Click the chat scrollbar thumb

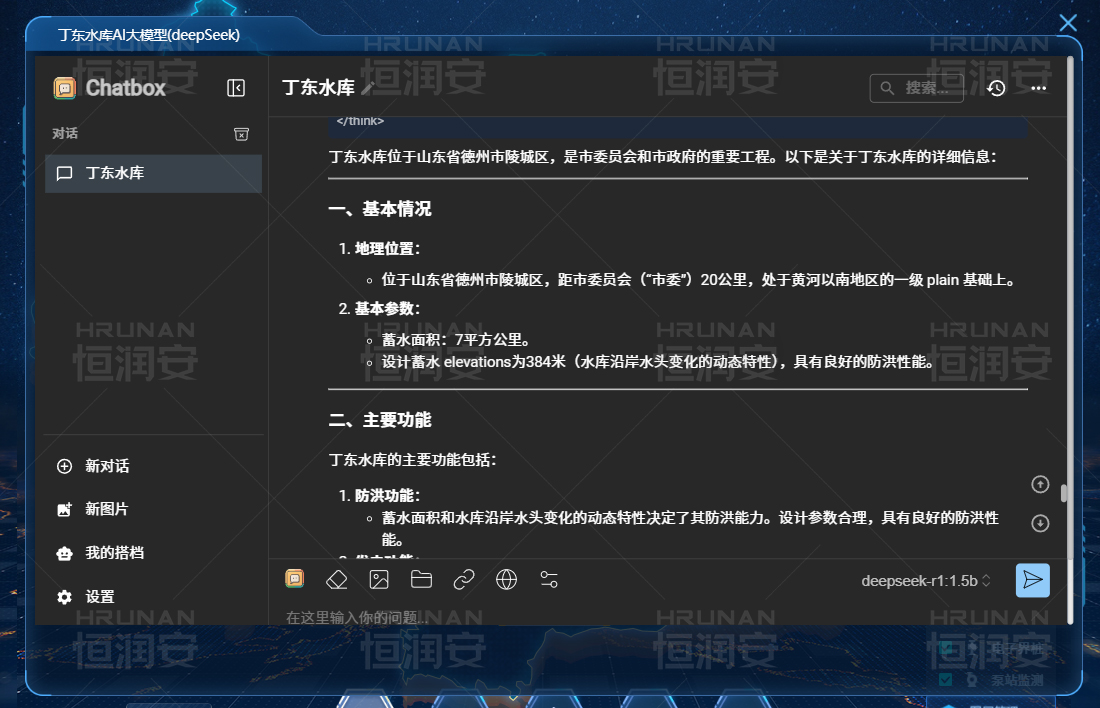(1064, 493)
